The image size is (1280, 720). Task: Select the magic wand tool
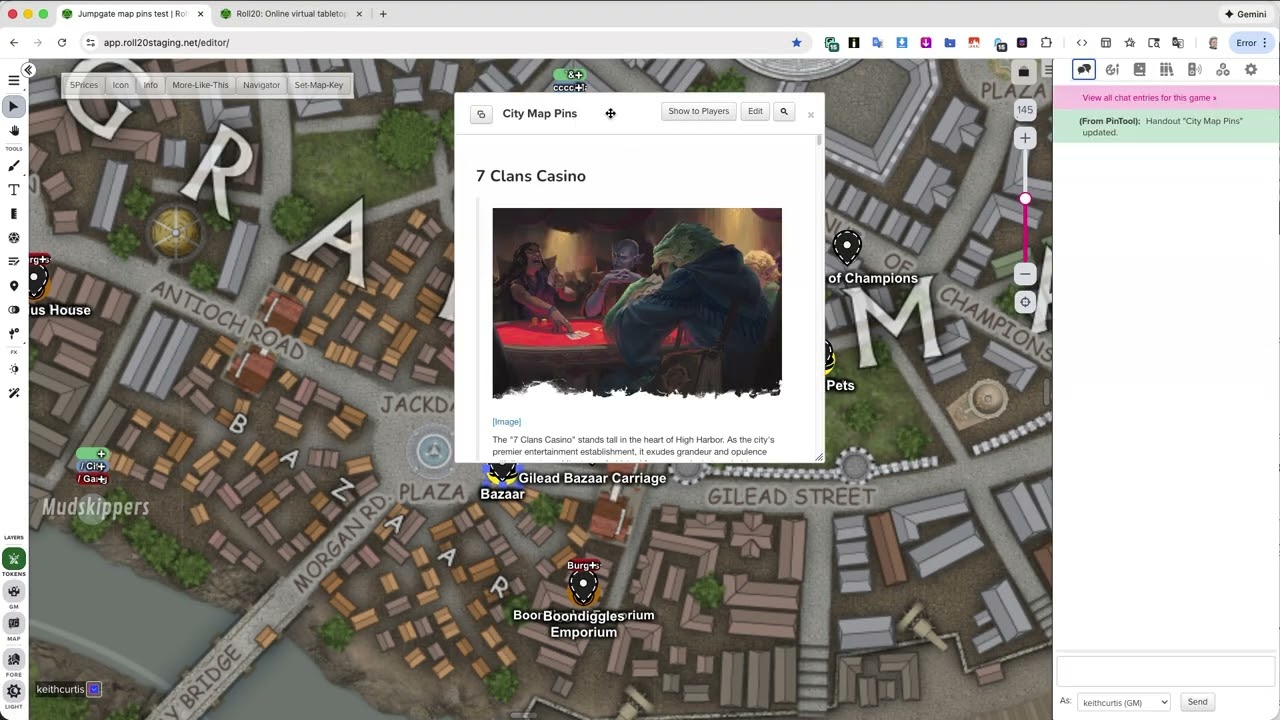point(14,393)
